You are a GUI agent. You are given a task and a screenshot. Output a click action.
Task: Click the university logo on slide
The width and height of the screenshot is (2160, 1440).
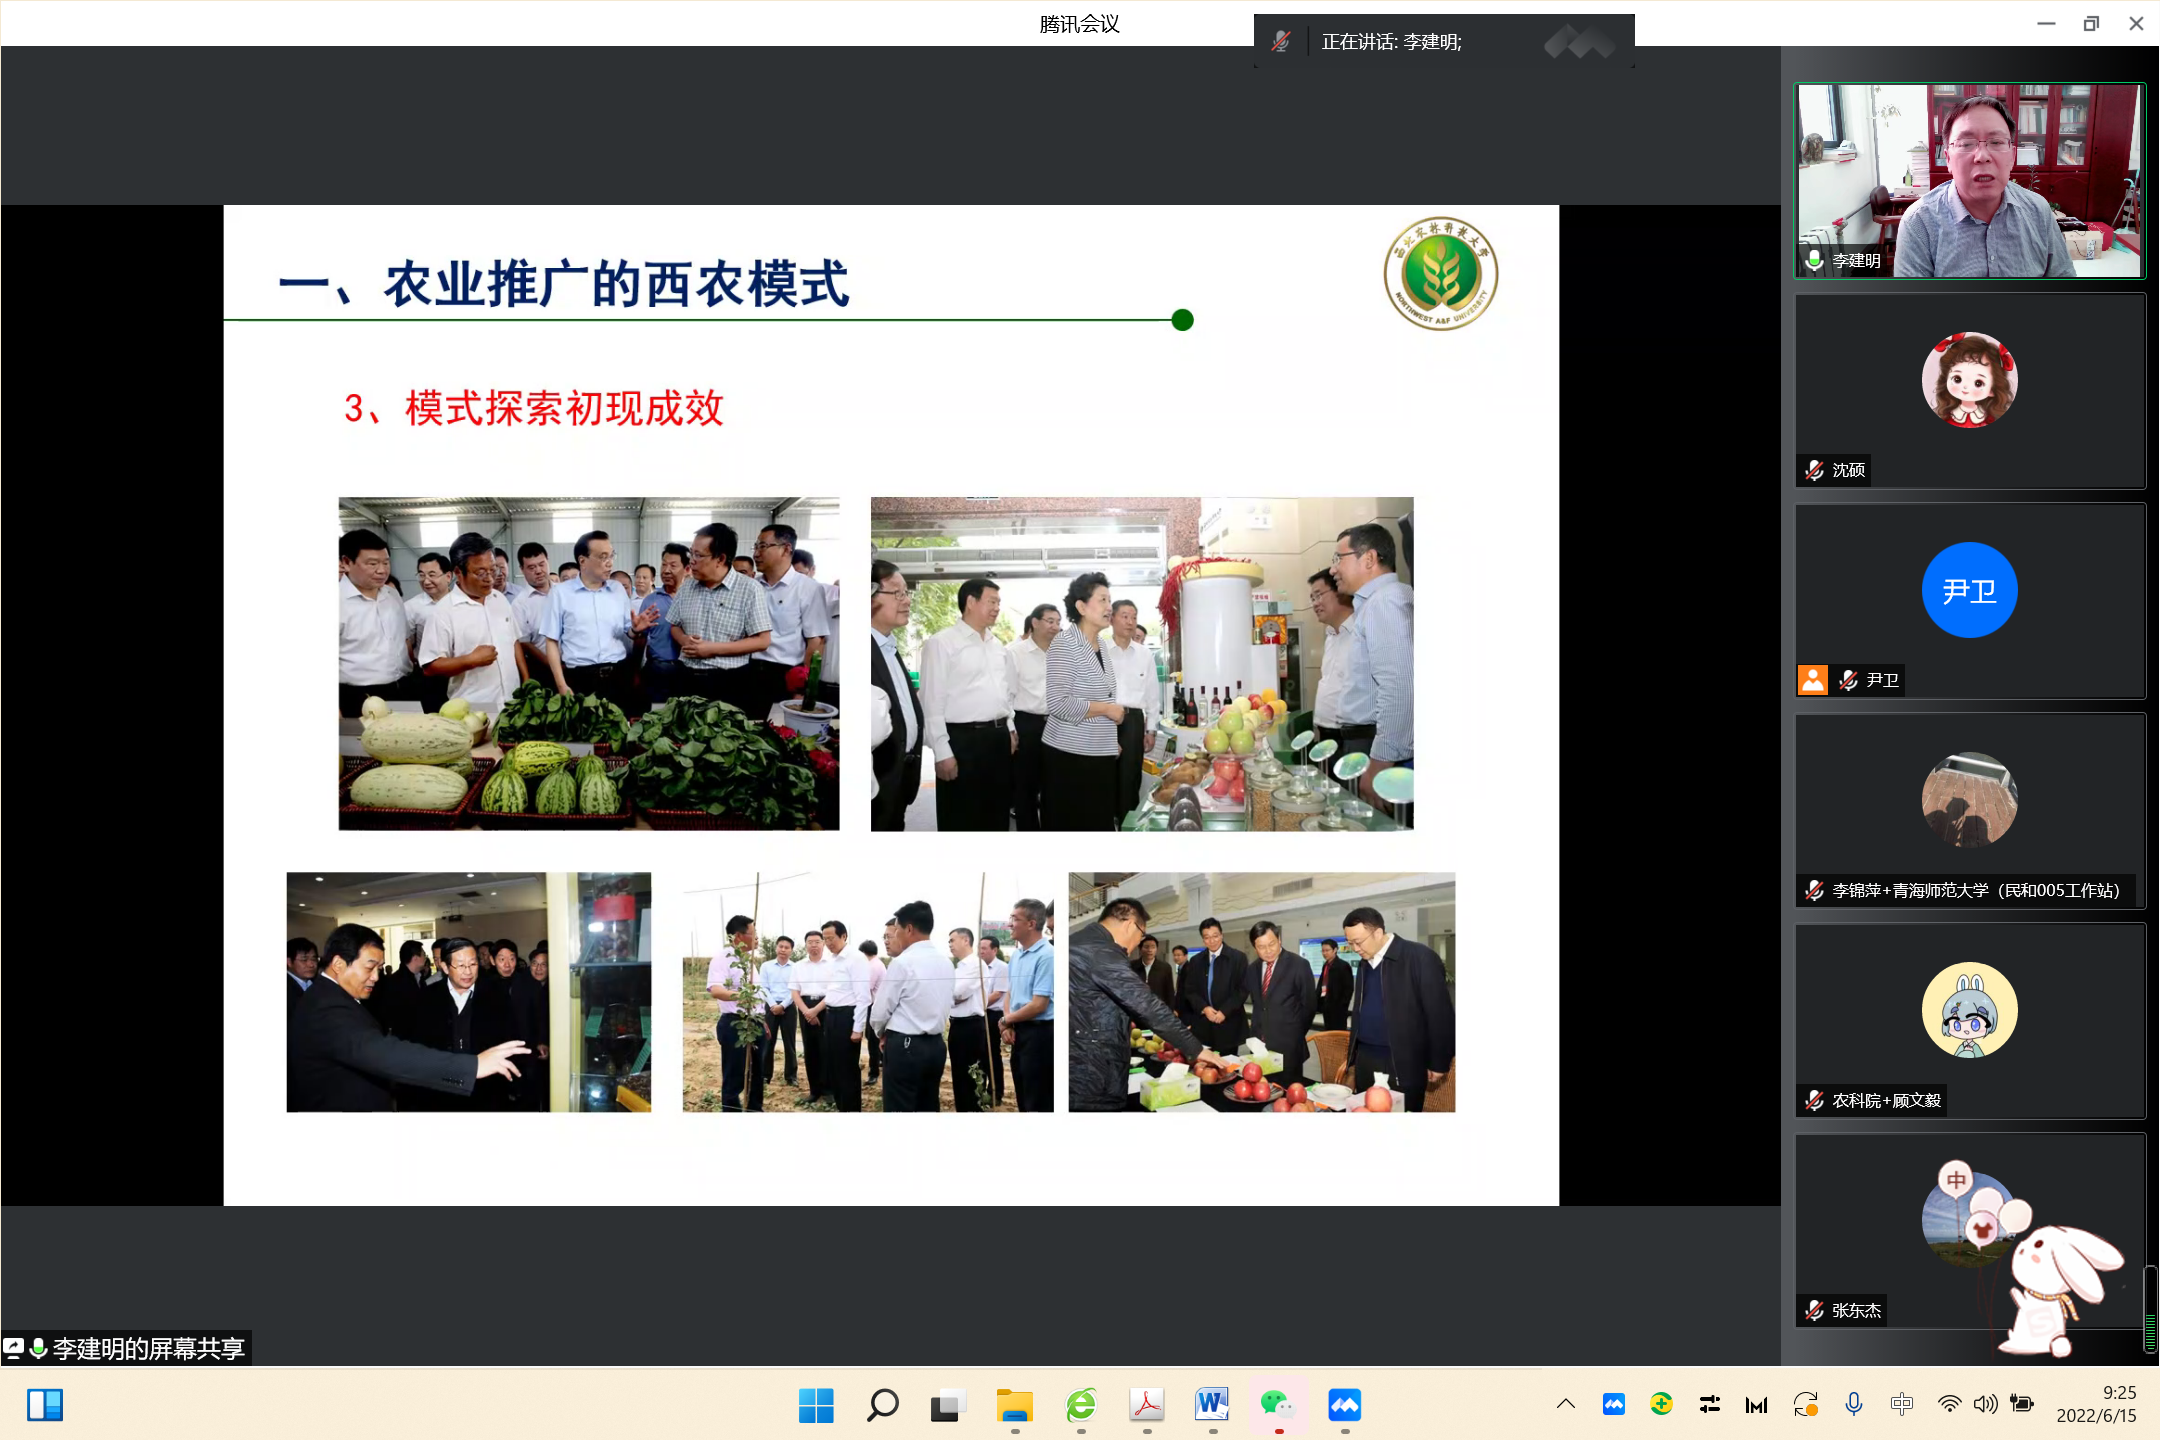pyautogui.click(x=1440, y=273)
